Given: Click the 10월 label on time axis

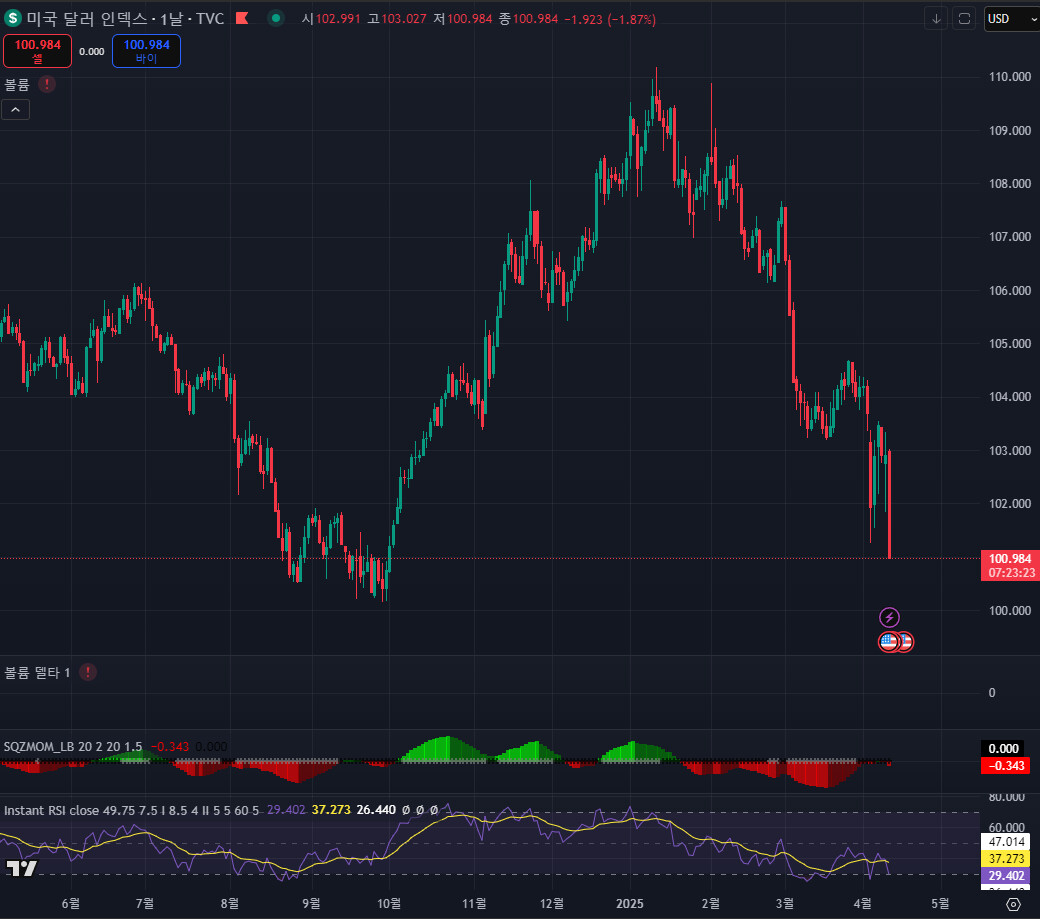Looking at the screenshot, I should (389, 904).
